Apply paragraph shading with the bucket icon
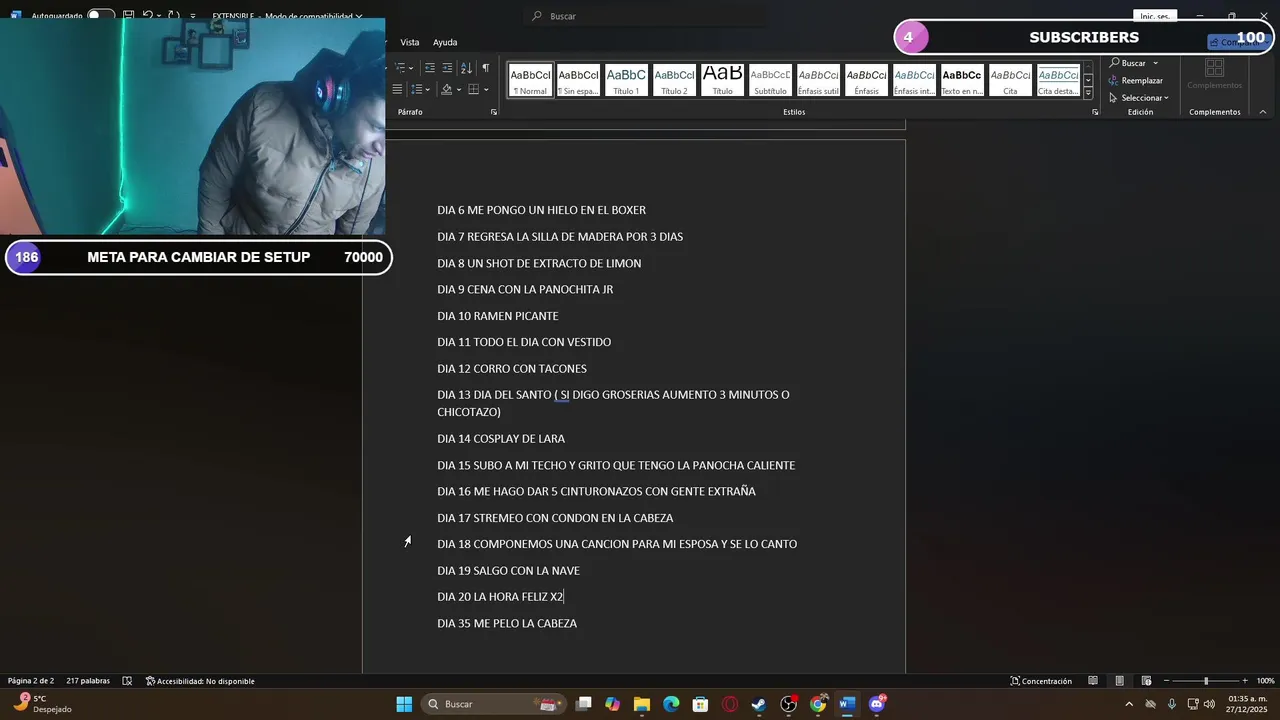 [446, 90]
